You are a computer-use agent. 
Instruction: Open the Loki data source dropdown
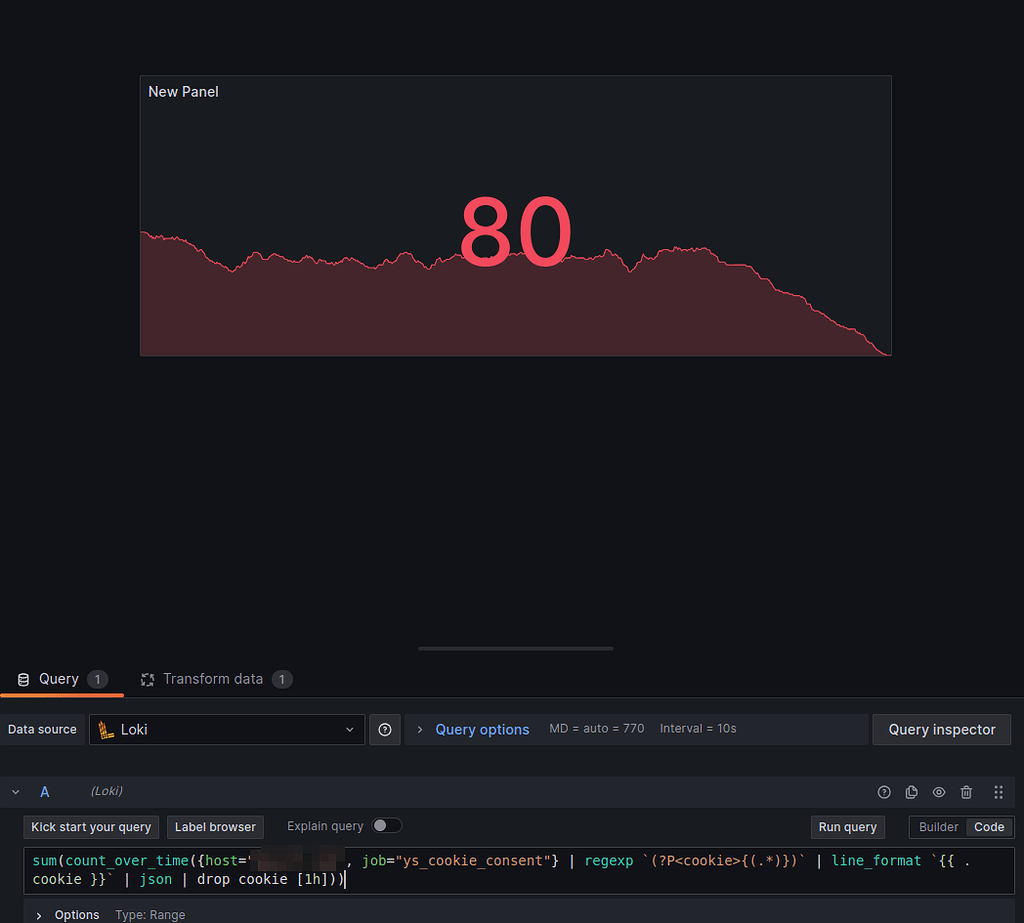[226, 729]
